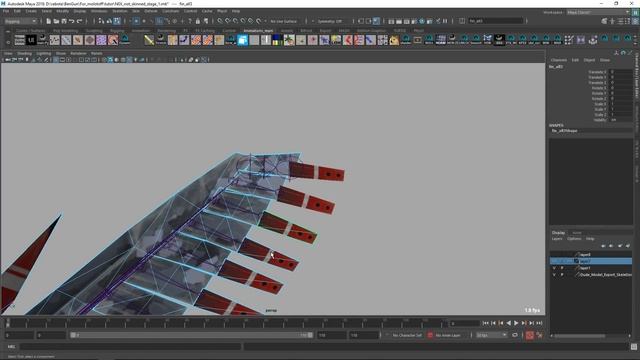Click the bright blue window shelf icon
The image size is (640, 360).
pyautogui.click(x=242, y=40)
